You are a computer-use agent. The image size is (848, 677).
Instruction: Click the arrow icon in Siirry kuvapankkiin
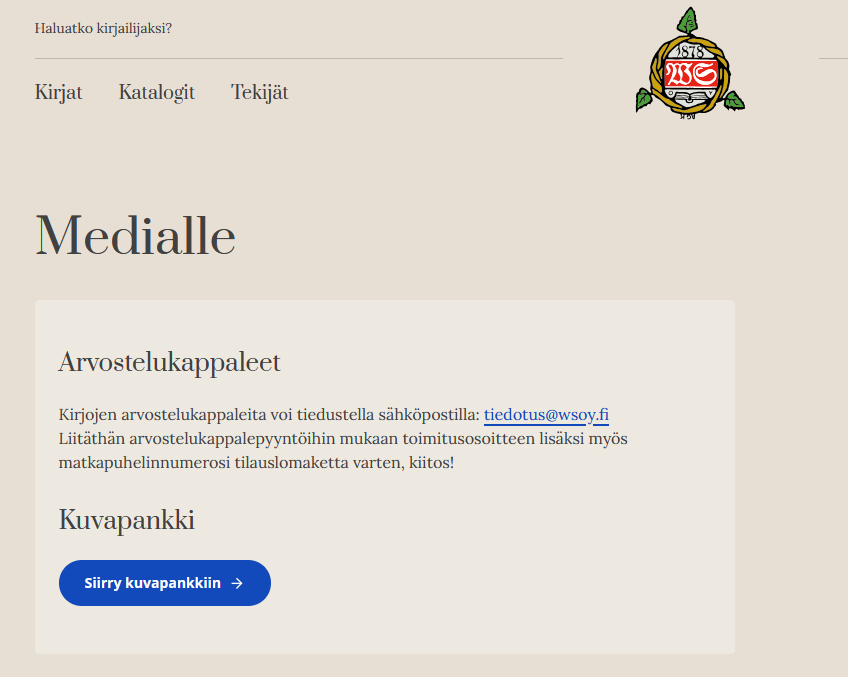tap(237, 583)
